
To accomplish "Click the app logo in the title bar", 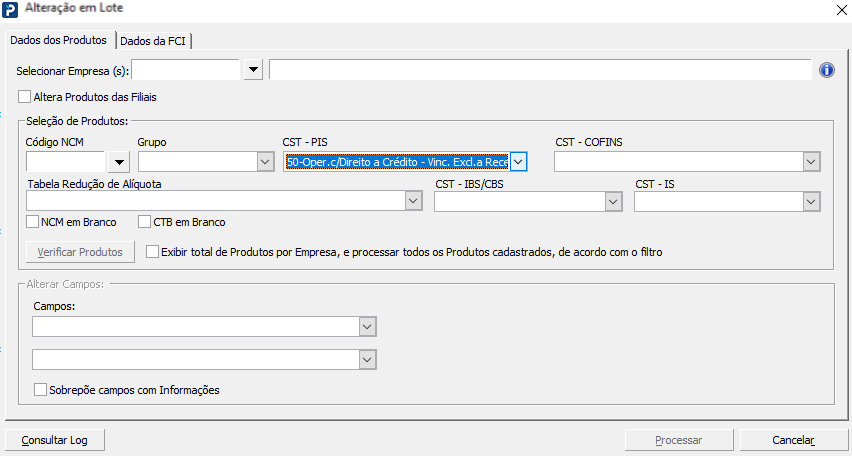I will click(10, 10).
